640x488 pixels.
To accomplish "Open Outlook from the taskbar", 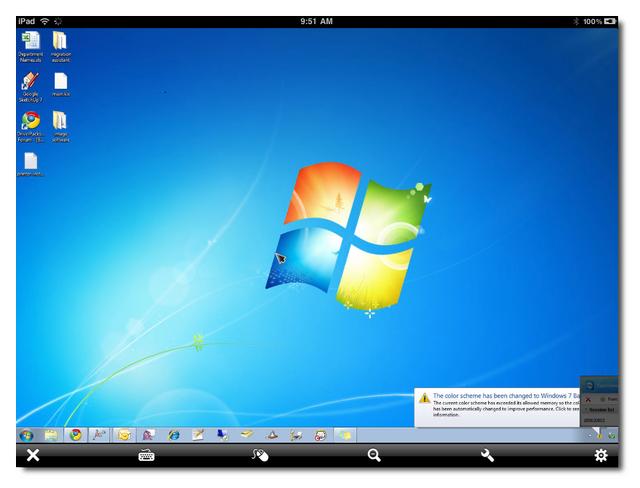I will 124,435.
